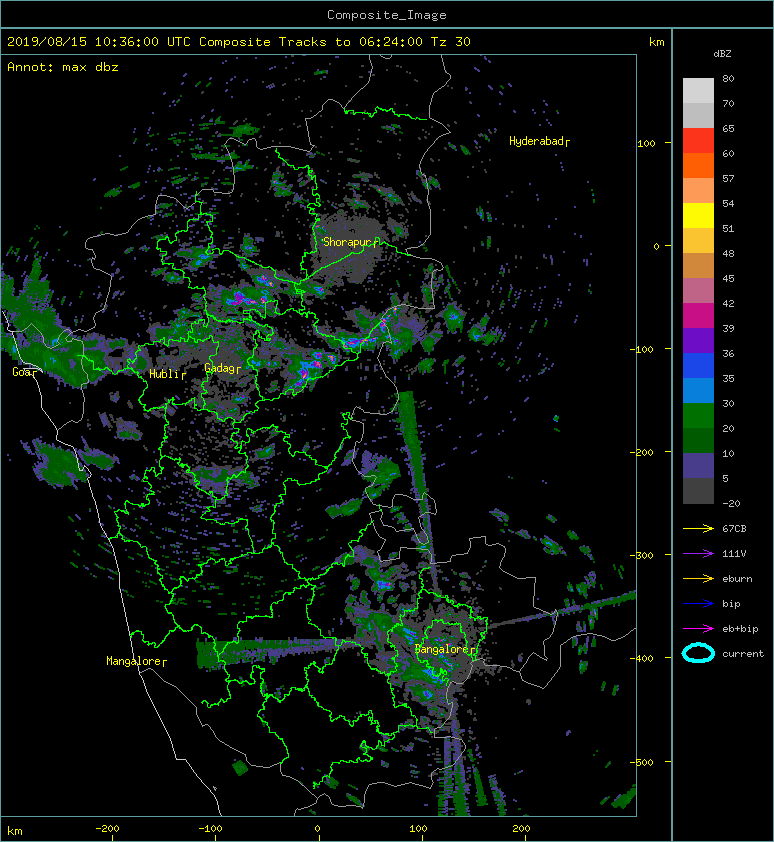
Task: Select the yellow 51–54 dBZ color swatch
Action: click(x=698, y=216)
